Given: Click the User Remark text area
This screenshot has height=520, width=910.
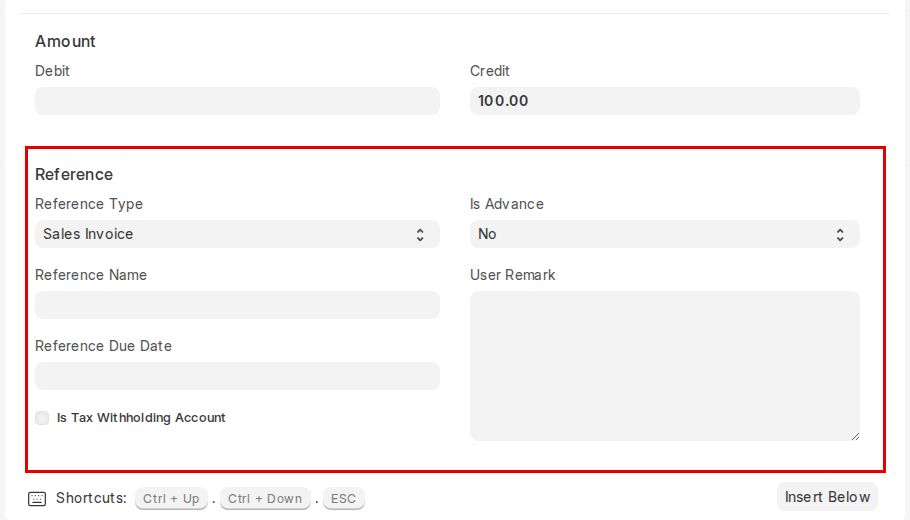Looking at the screenshot, I should tap(665, 366).
